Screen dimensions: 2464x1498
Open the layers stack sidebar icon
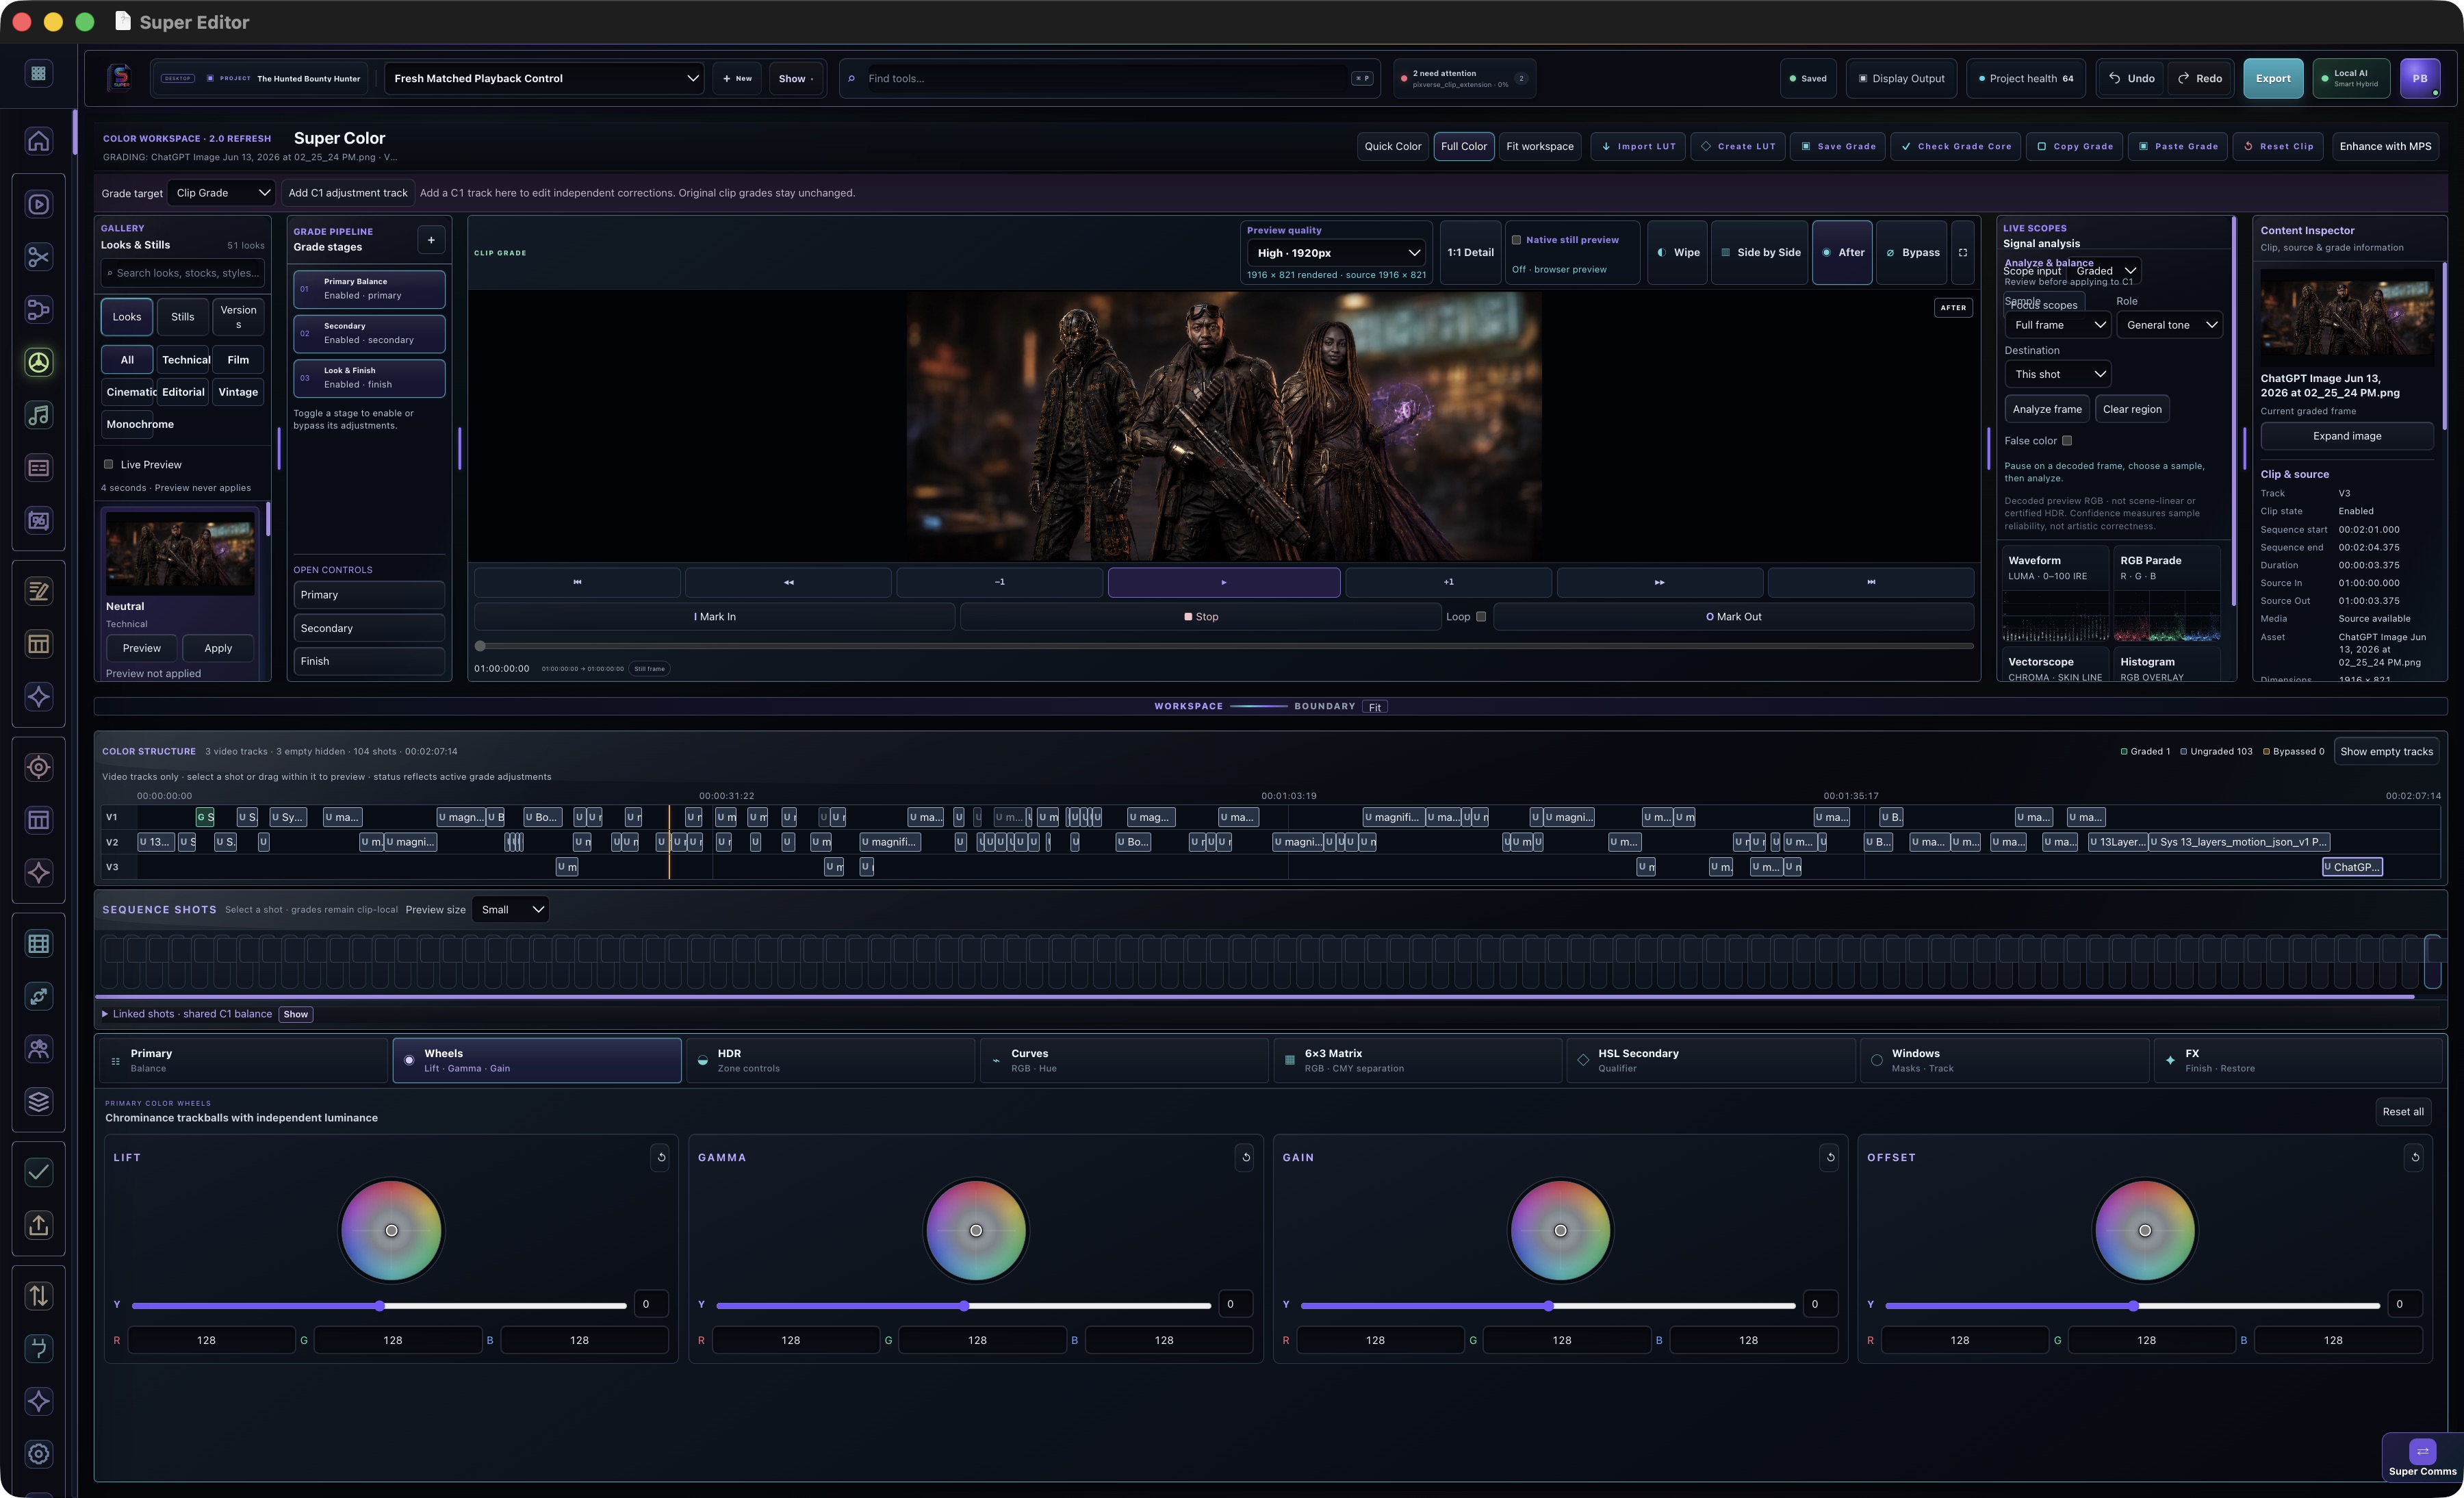38,1102
